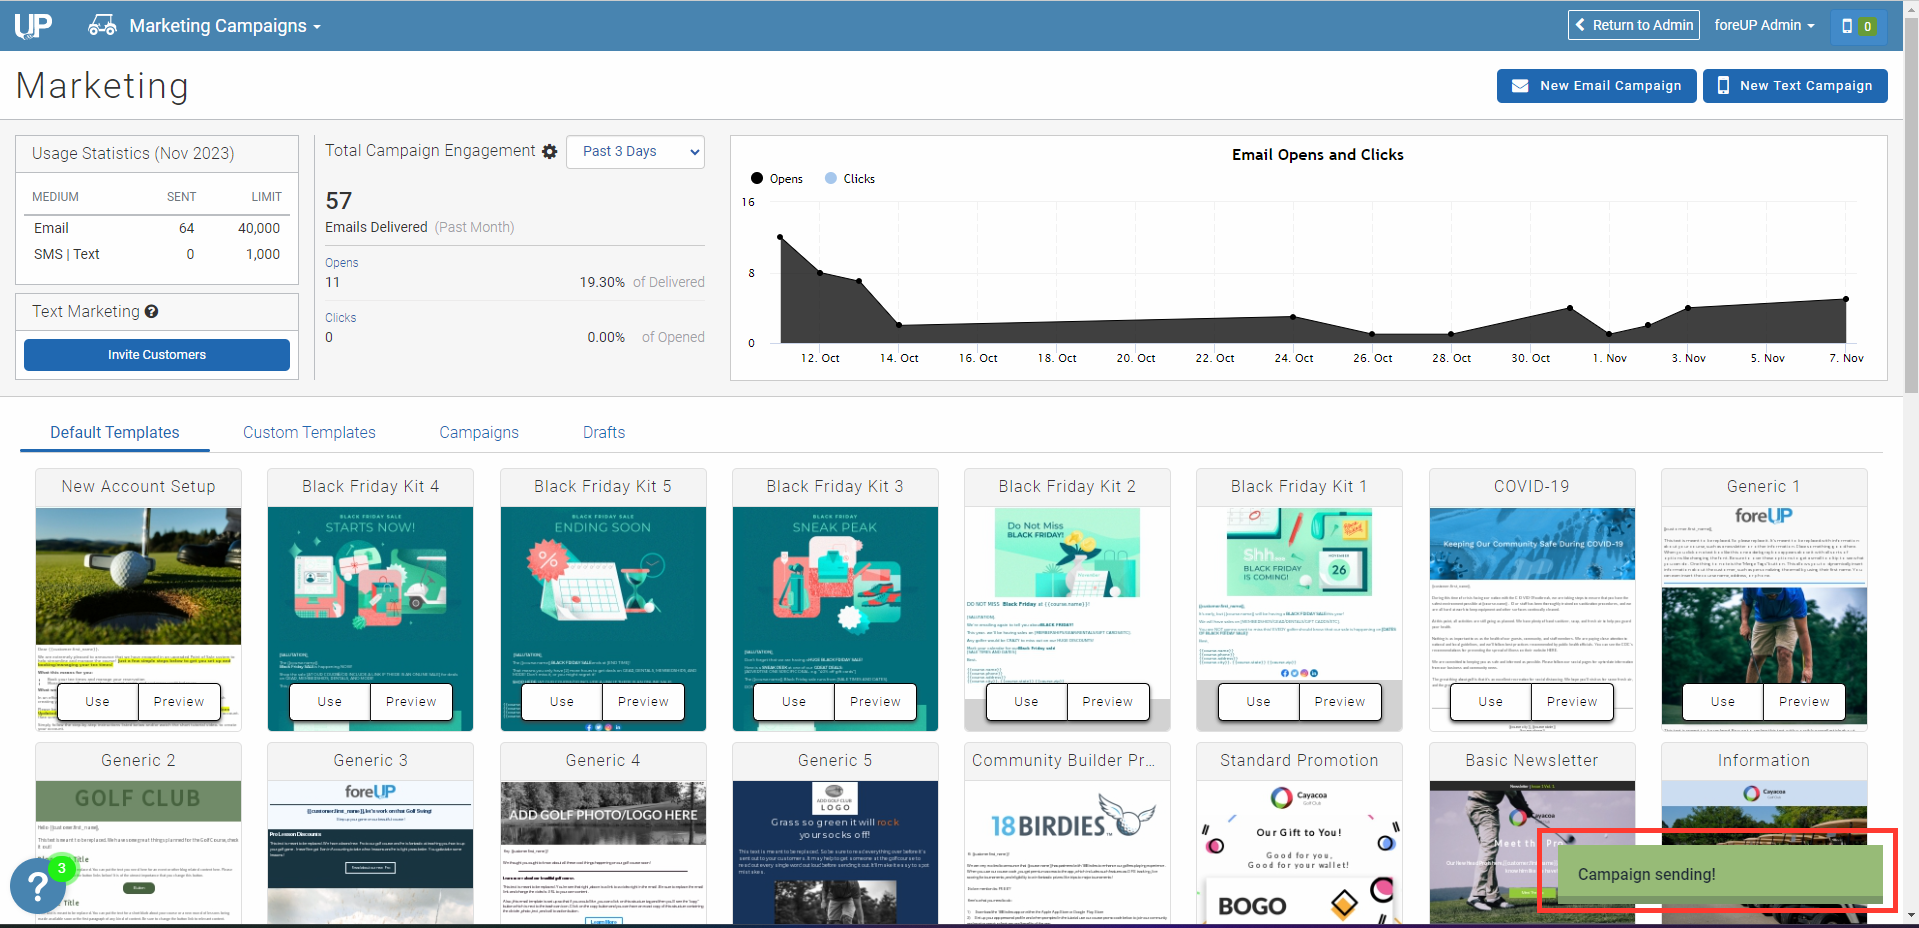The width and height of the screenshot is (1919, 928).
Task: Create a New Text Campaign
Action: (x=1795, y=86)
